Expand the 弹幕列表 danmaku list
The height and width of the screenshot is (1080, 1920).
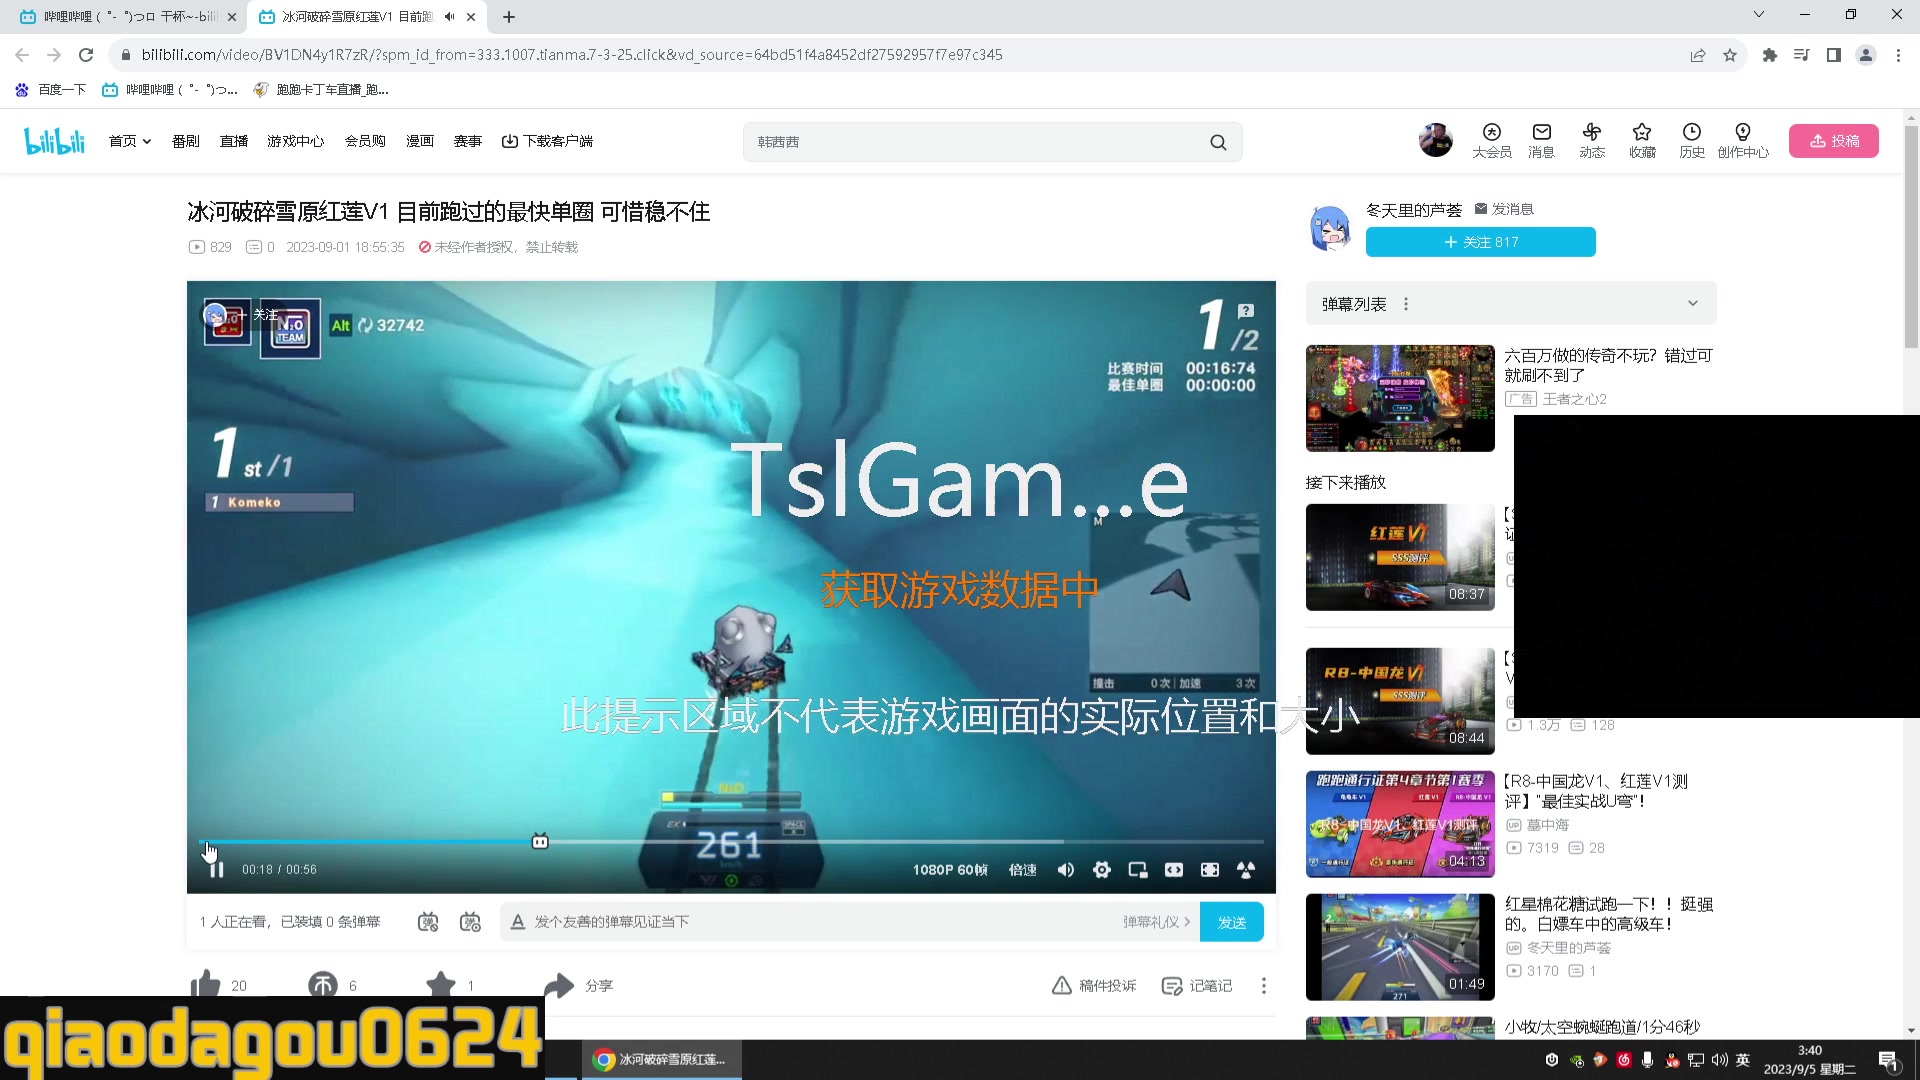[x=1693, y=304]
